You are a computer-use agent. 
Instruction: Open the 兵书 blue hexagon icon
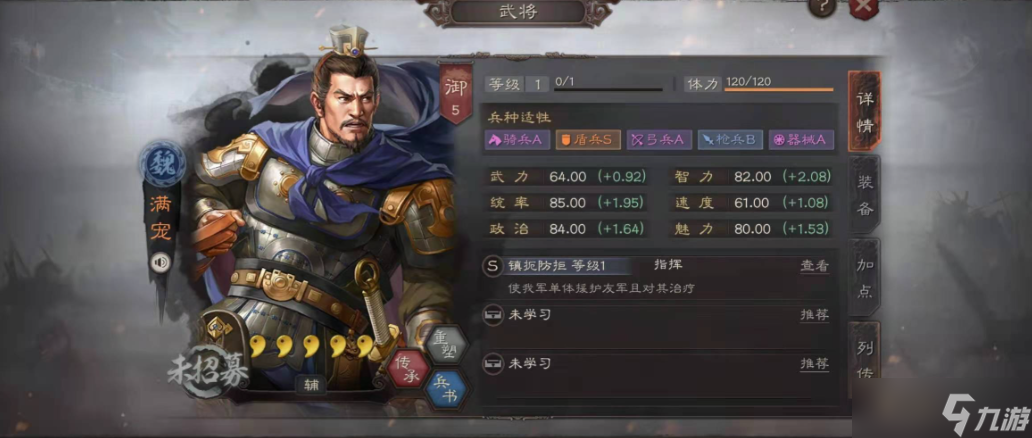coord(446,390)
